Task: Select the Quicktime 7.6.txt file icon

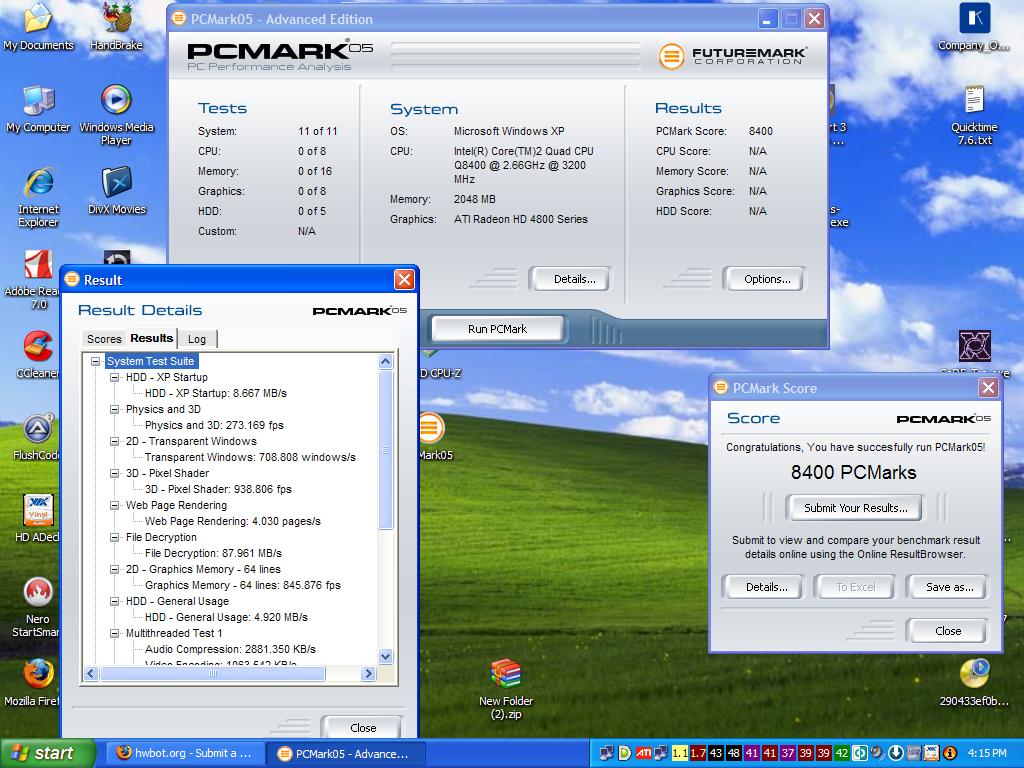Action: pyautogui.click(x=974, y=115)
